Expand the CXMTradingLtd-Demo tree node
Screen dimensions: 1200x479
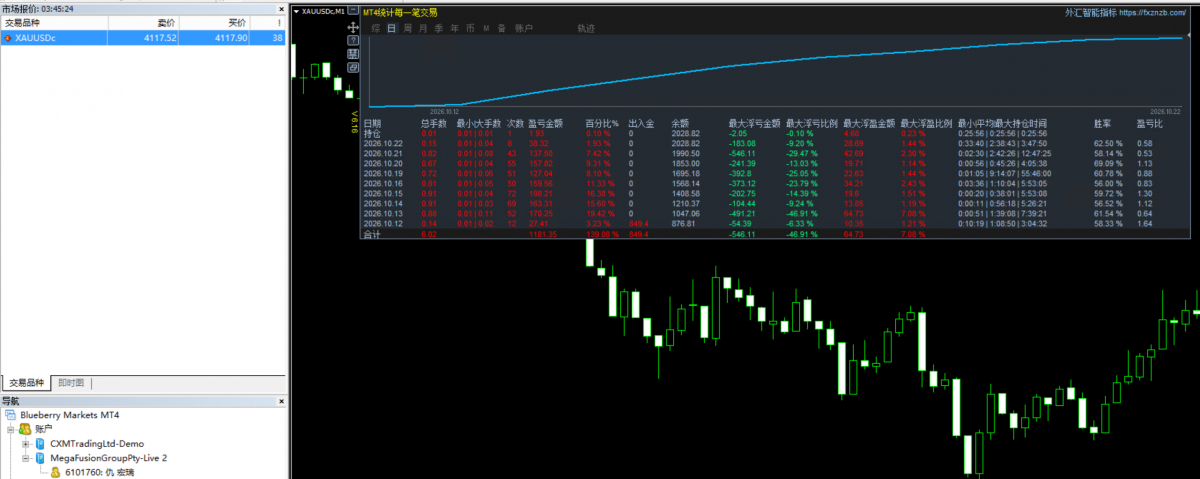point(26,443)
